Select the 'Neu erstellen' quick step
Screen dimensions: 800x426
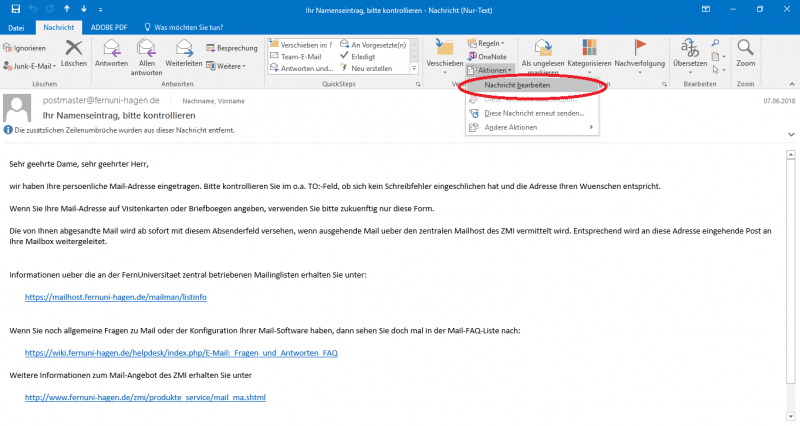point(366,68)
